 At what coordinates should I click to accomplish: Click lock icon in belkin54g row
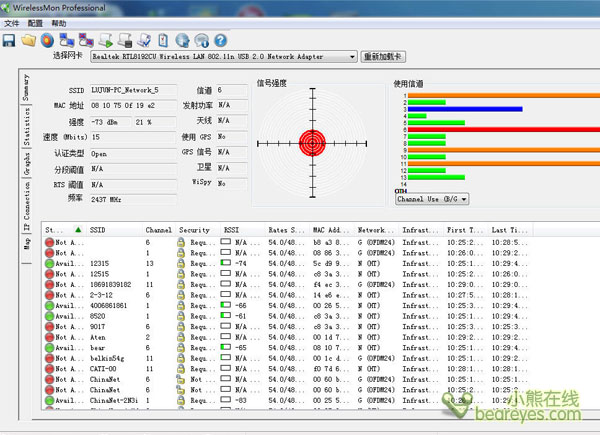click(181, 358)
